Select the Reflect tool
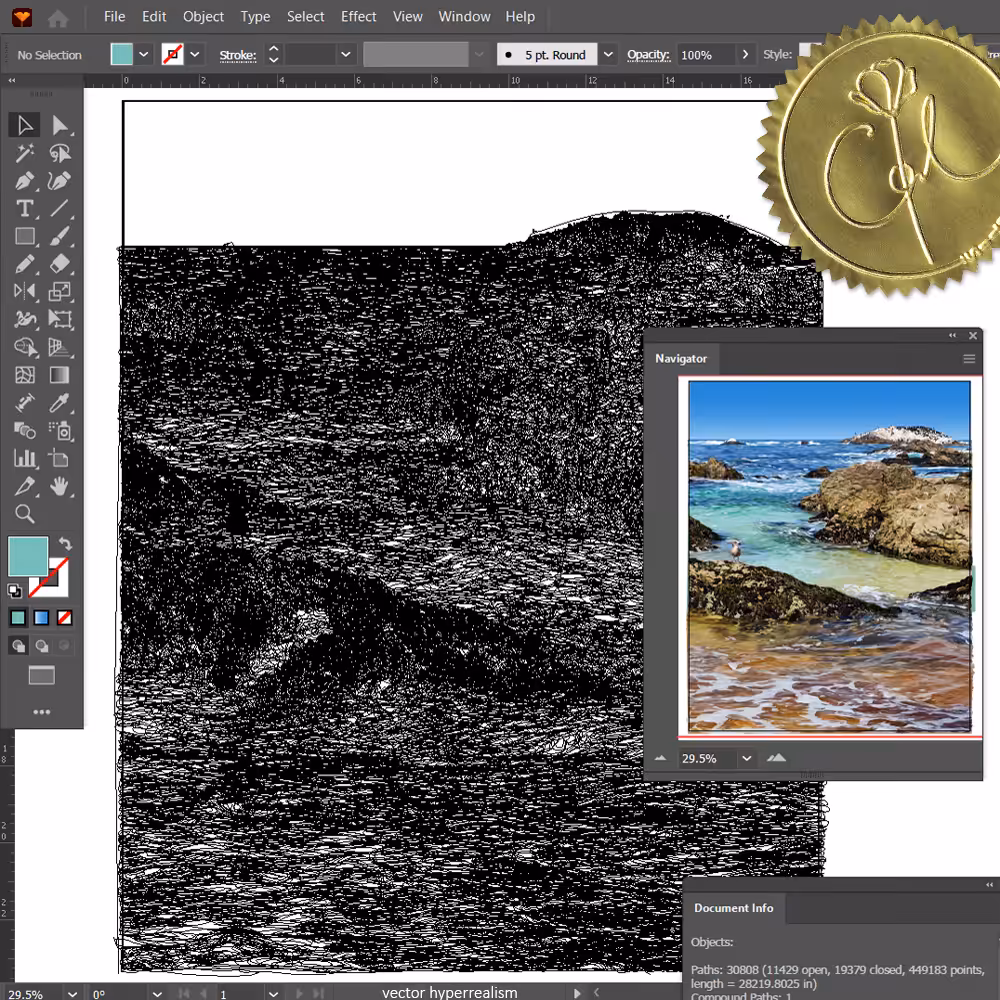The image size is (1000, 1000). click(24, 291)
